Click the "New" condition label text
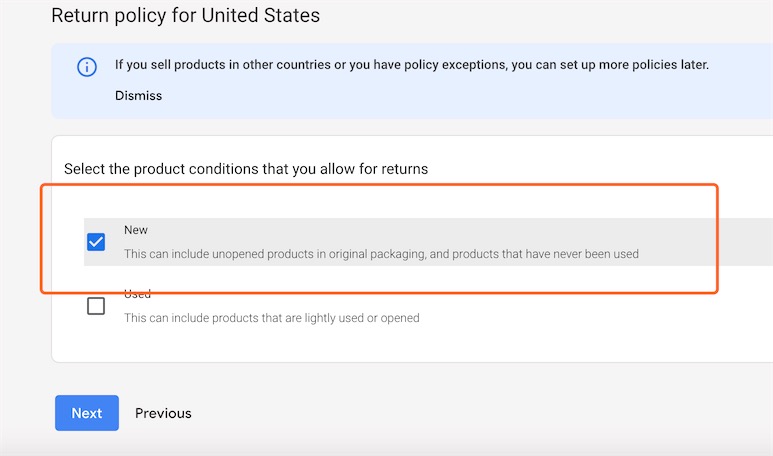773x456 pixels. [136, 230]
